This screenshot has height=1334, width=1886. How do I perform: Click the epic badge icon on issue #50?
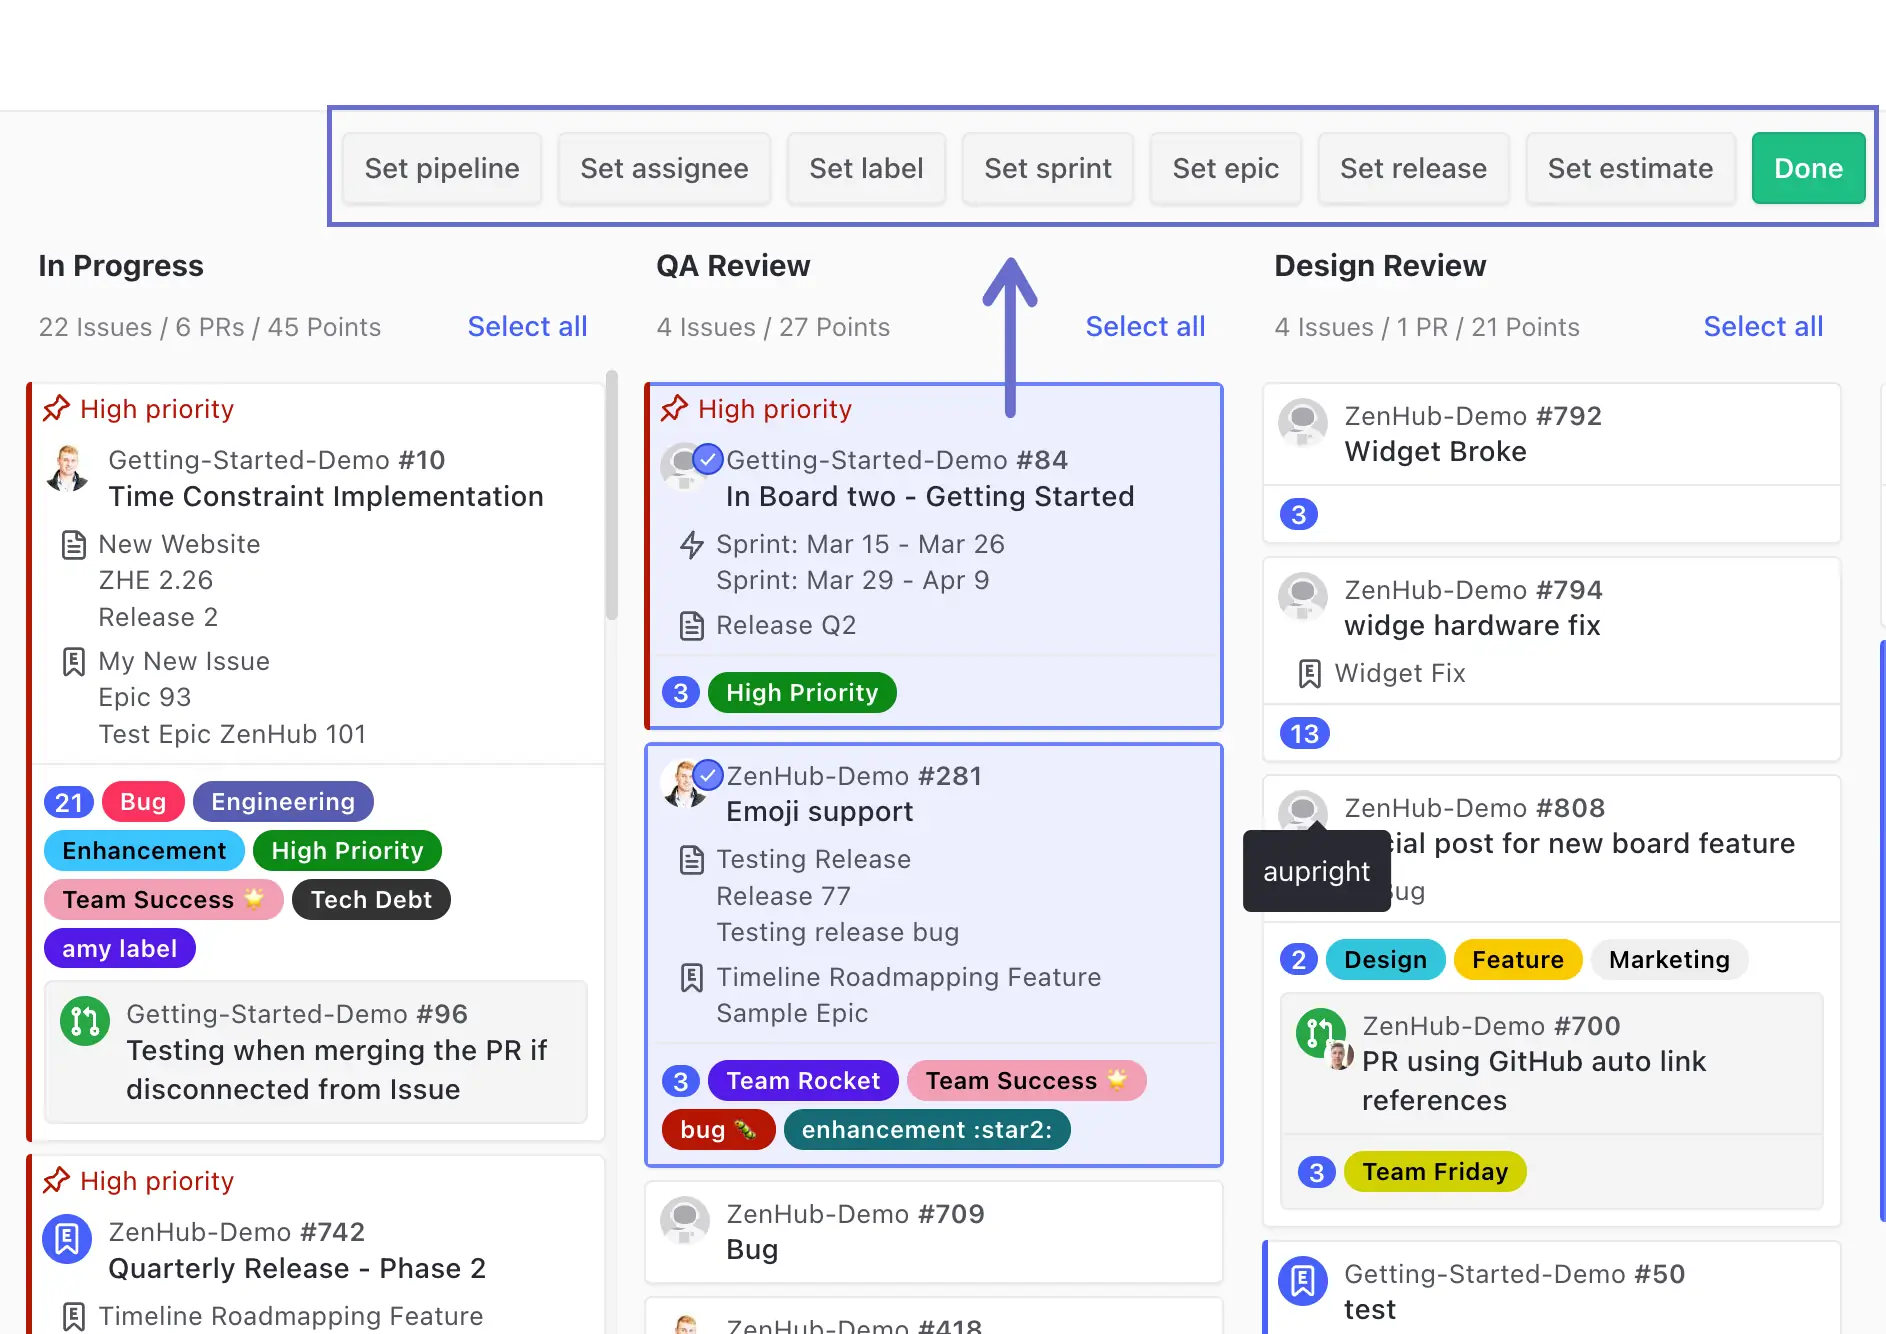click(1303, 1281)
